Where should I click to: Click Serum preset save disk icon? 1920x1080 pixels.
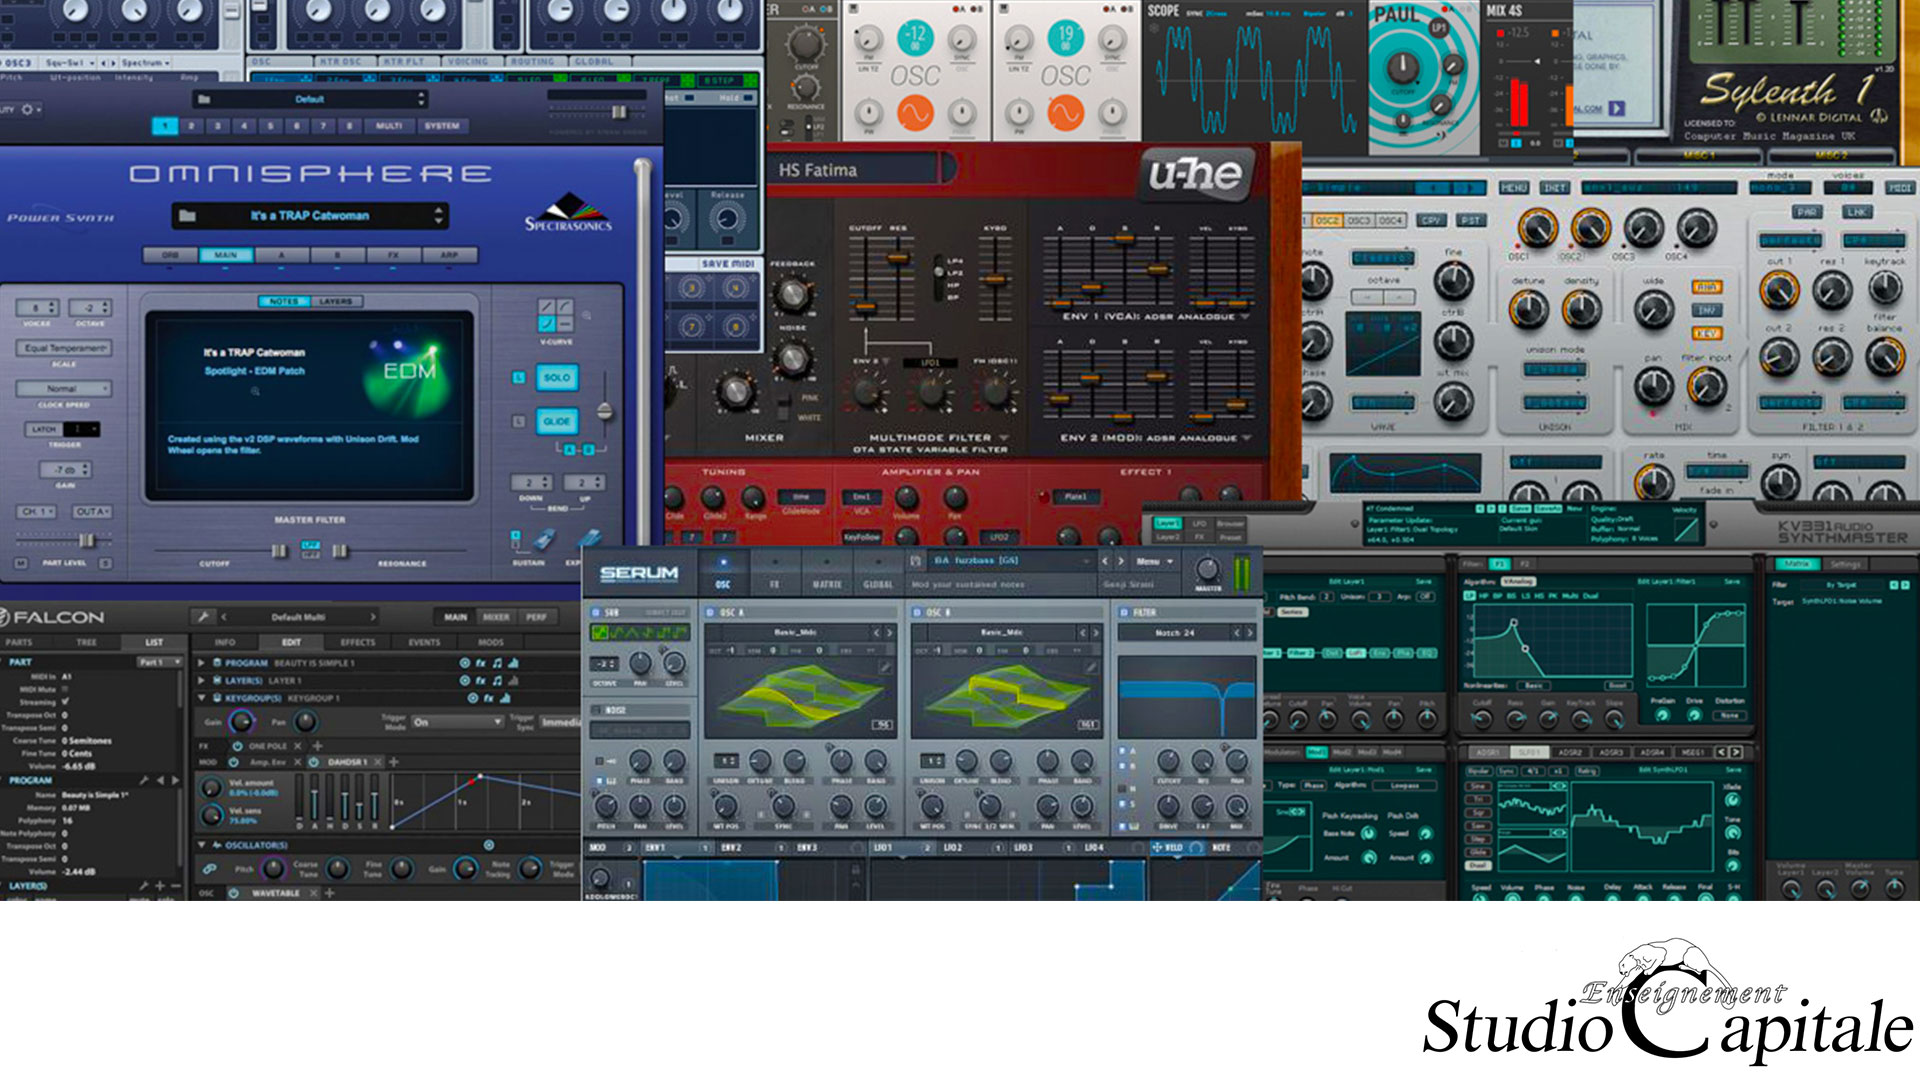coord(915,561)
